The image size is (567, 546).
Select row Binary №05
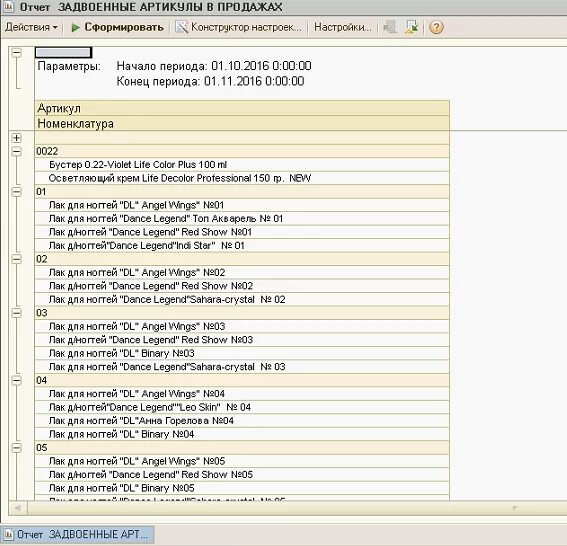(x=242, y=488)
